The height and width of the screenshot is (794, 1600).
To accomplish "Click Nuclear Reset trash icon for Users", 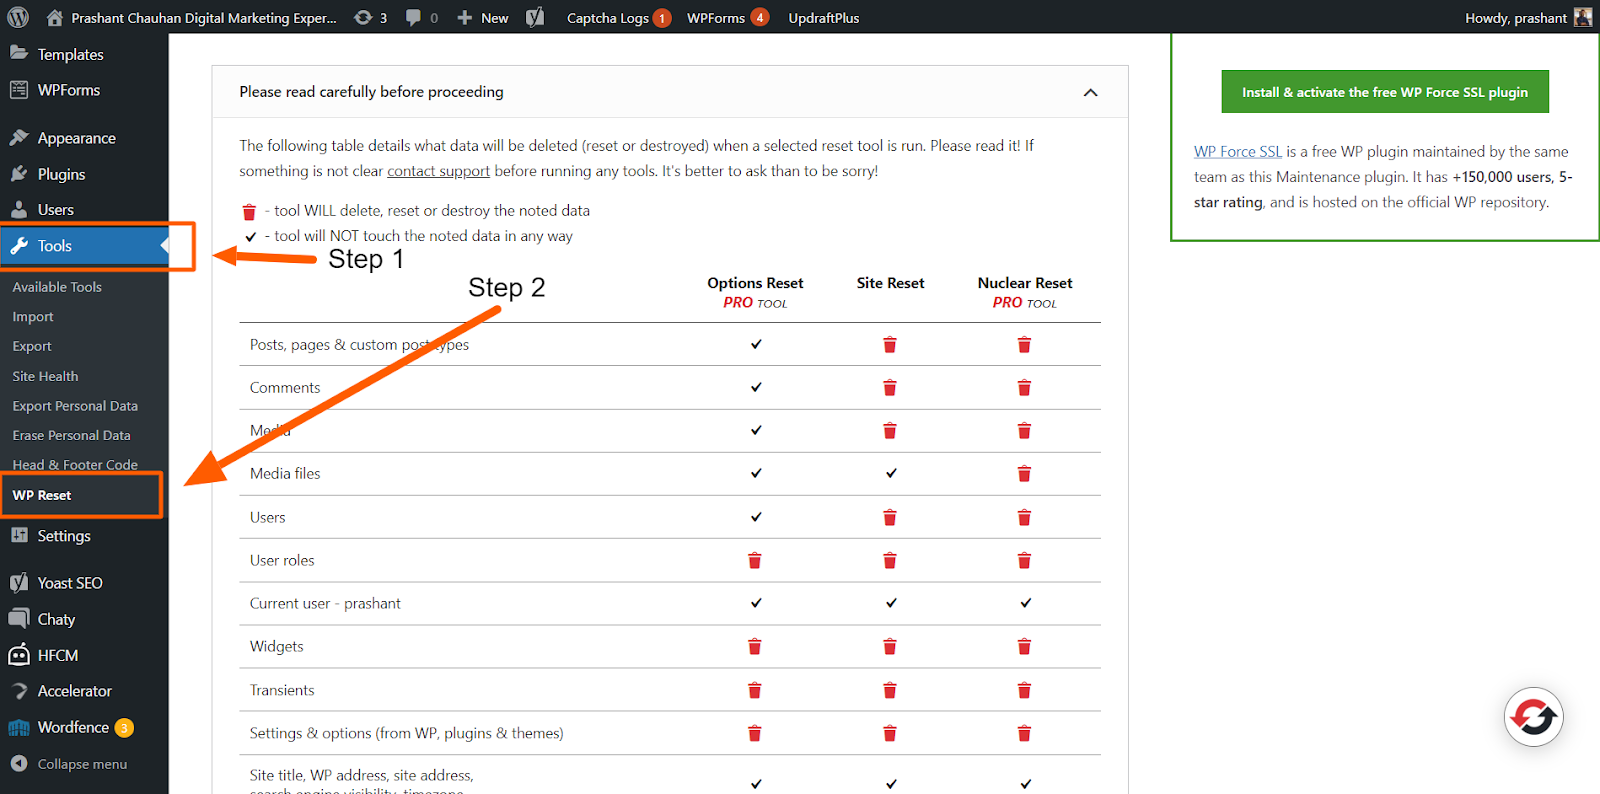I will tap(1024, 518).
